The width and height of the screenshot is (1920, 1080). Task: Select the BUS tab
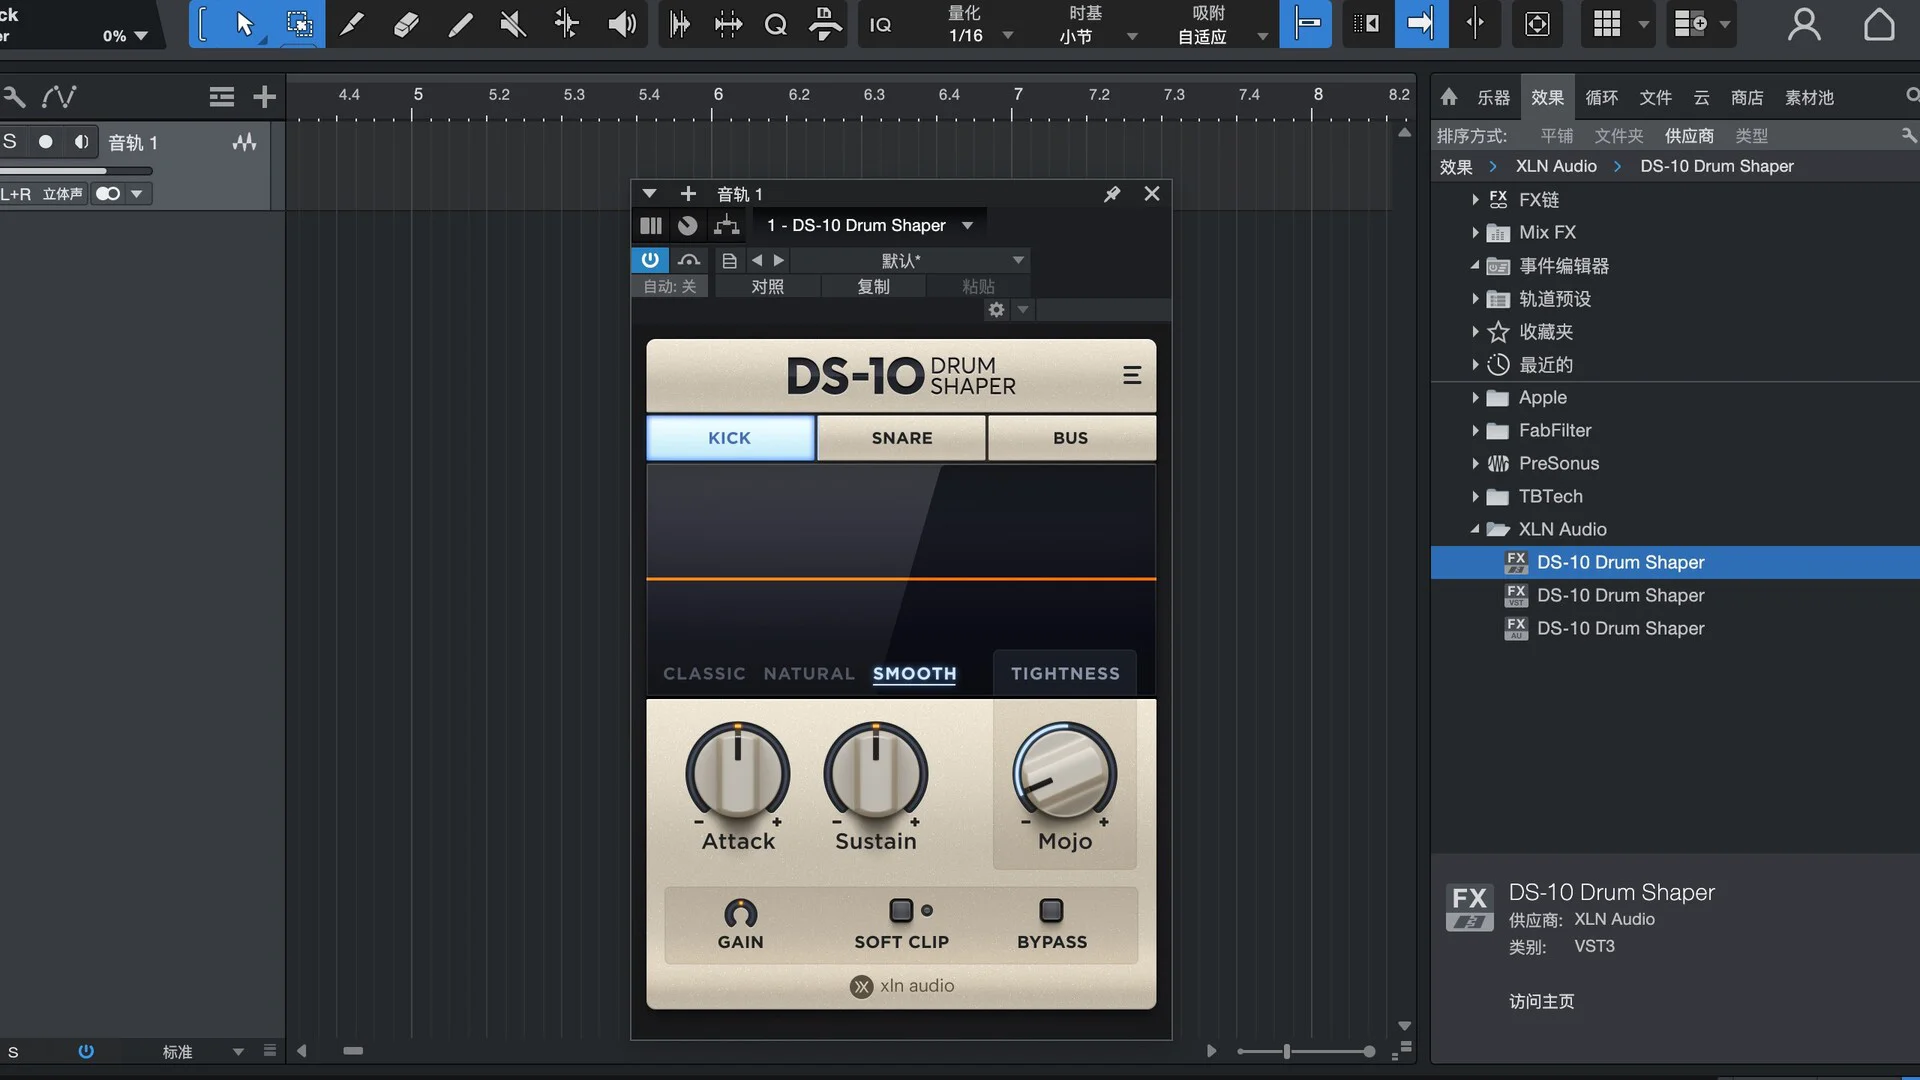[1070, 438]
